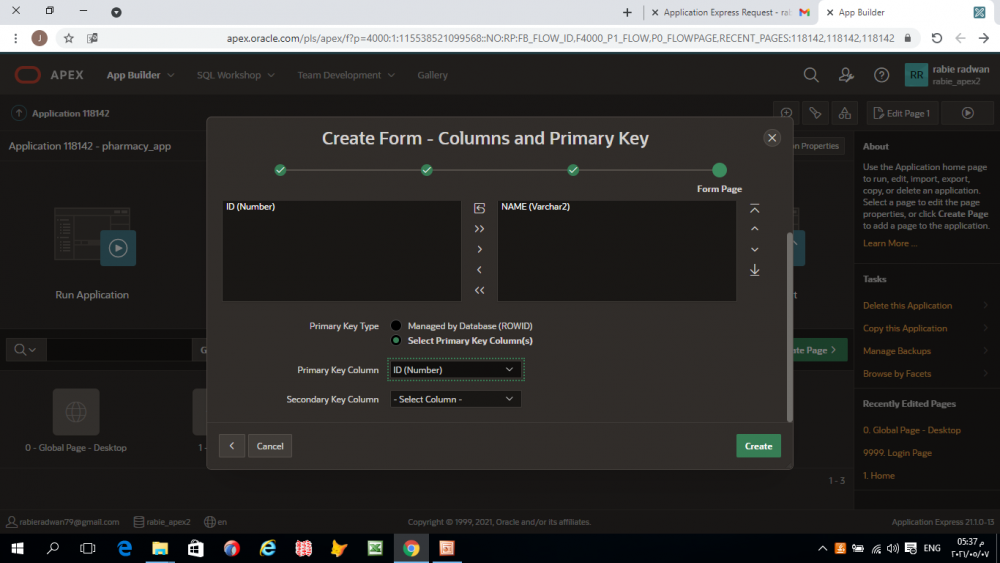Screen dimensions: 1000x563
Task: Move NAME column to top
Action: coord(754,208)
